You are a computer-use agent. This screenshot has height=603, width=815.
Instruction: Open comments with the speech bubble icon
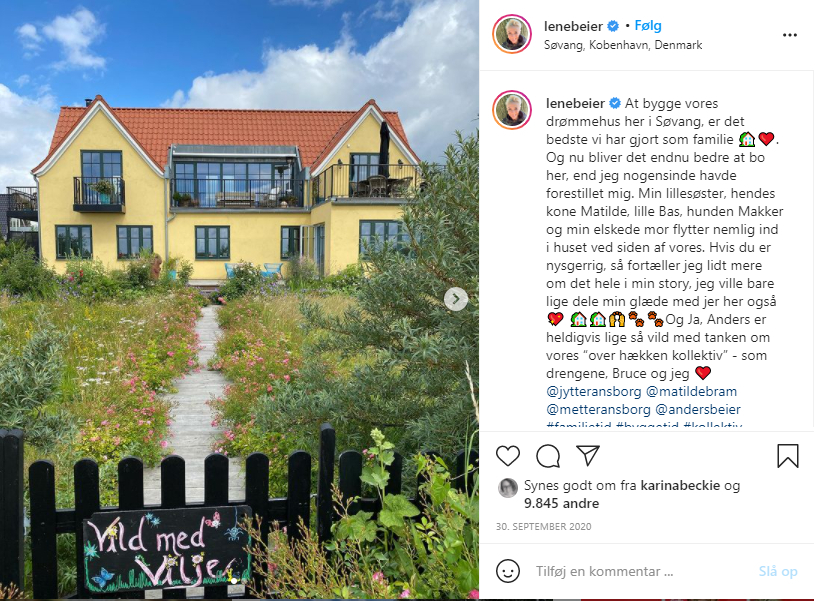click(548, 456)
